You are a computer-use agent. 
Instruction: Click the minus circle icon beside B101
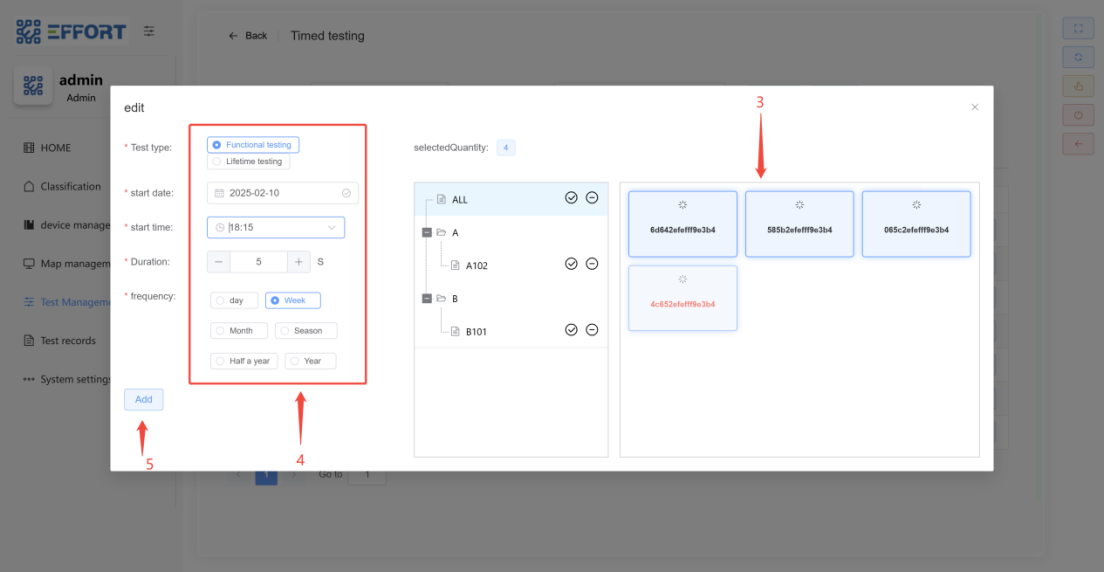pyautogui.click(x=592, y=330)
